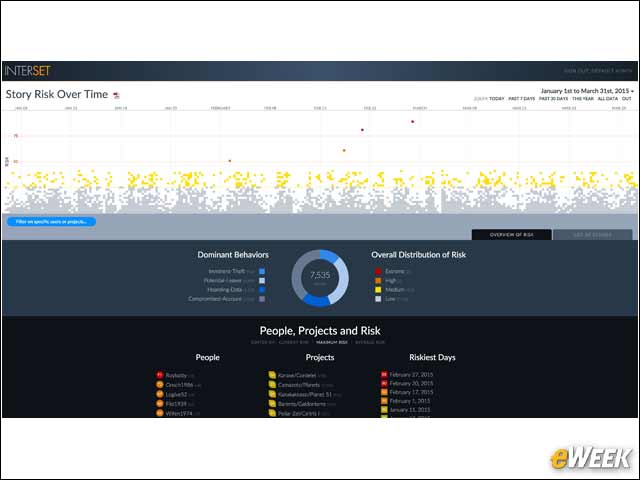This screenshot has height=480, width=640.
Task: Click the Extreme red risk swatch
Action: point(378,271)
